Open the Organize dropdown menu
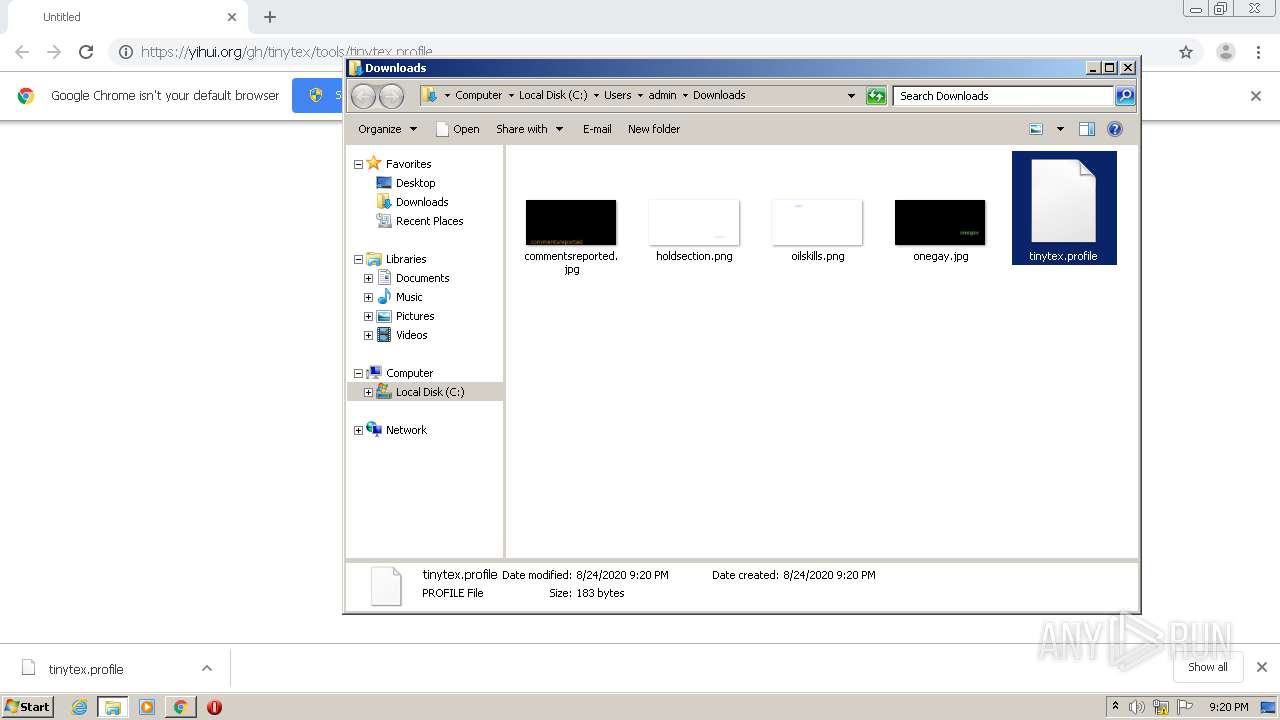Viewport: 1280px width, 720px height. 387,129
